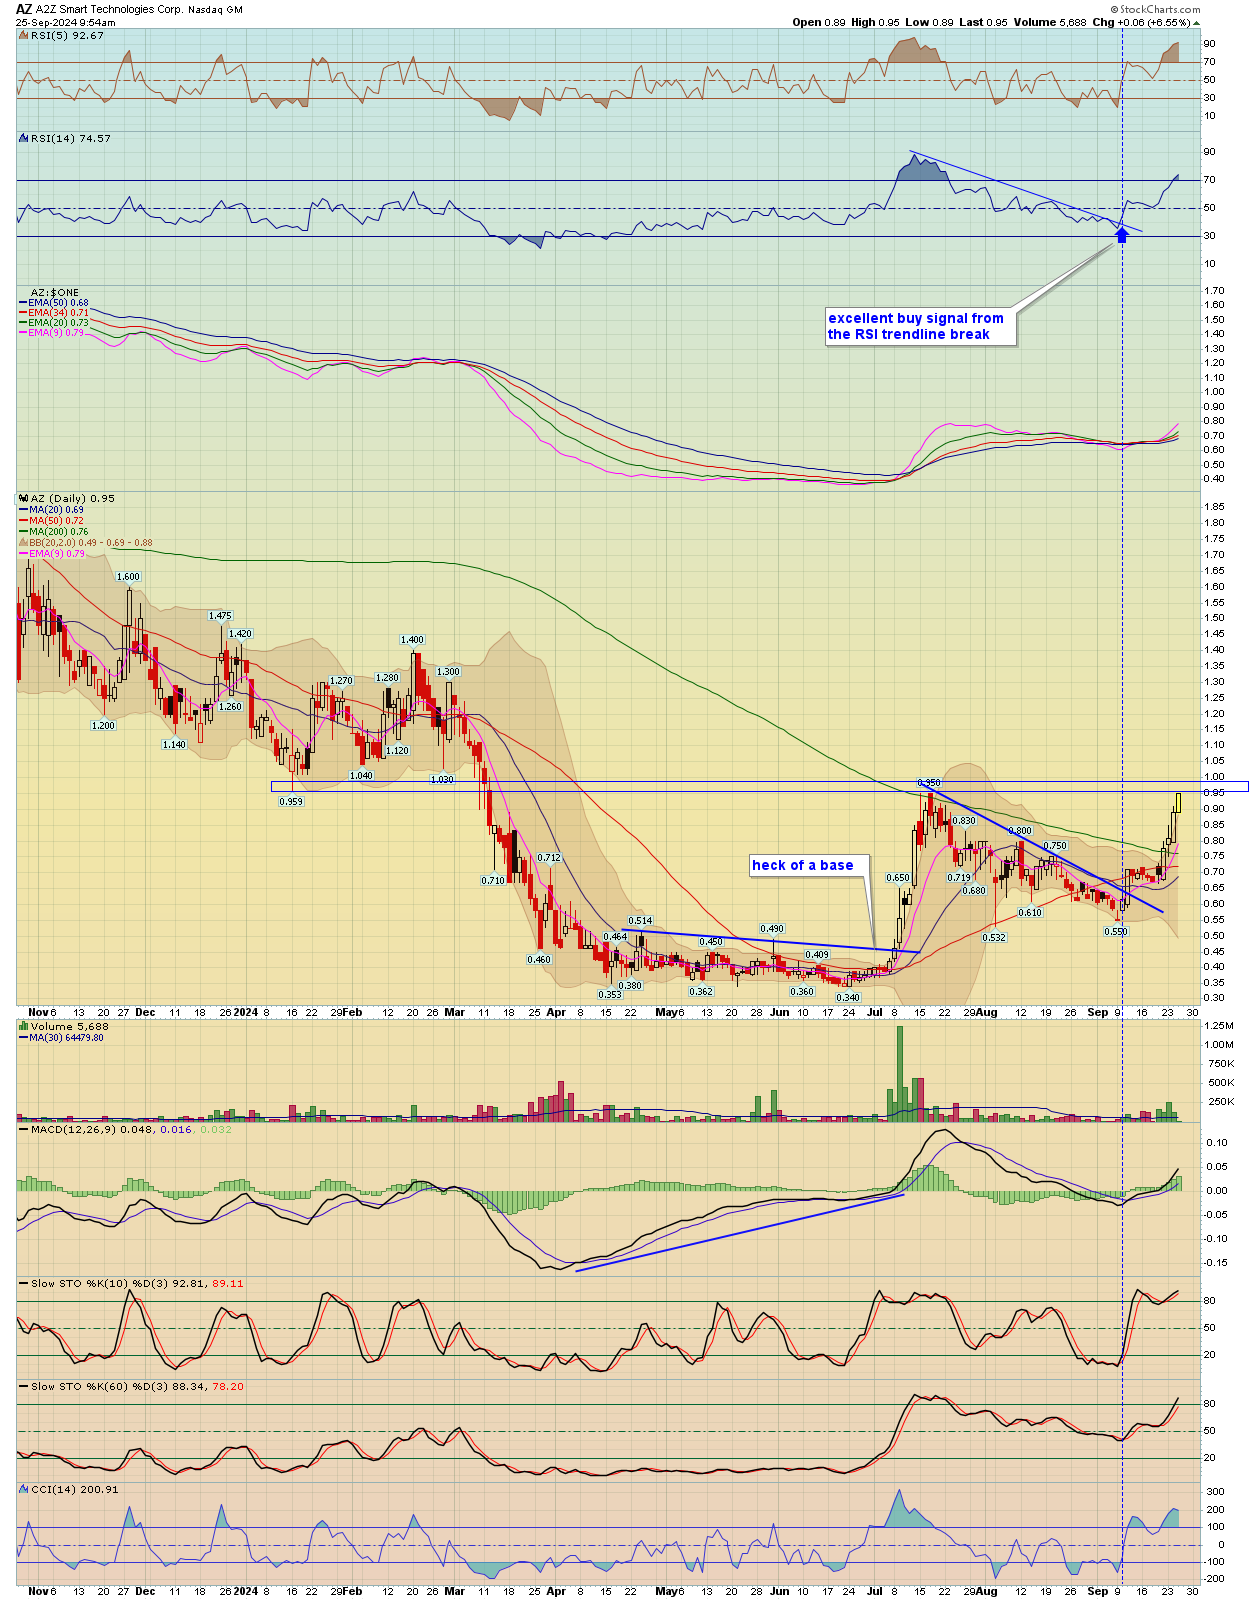Click the 0.514 price label
The image size is (1250, 1600).
tap(640, 921)
